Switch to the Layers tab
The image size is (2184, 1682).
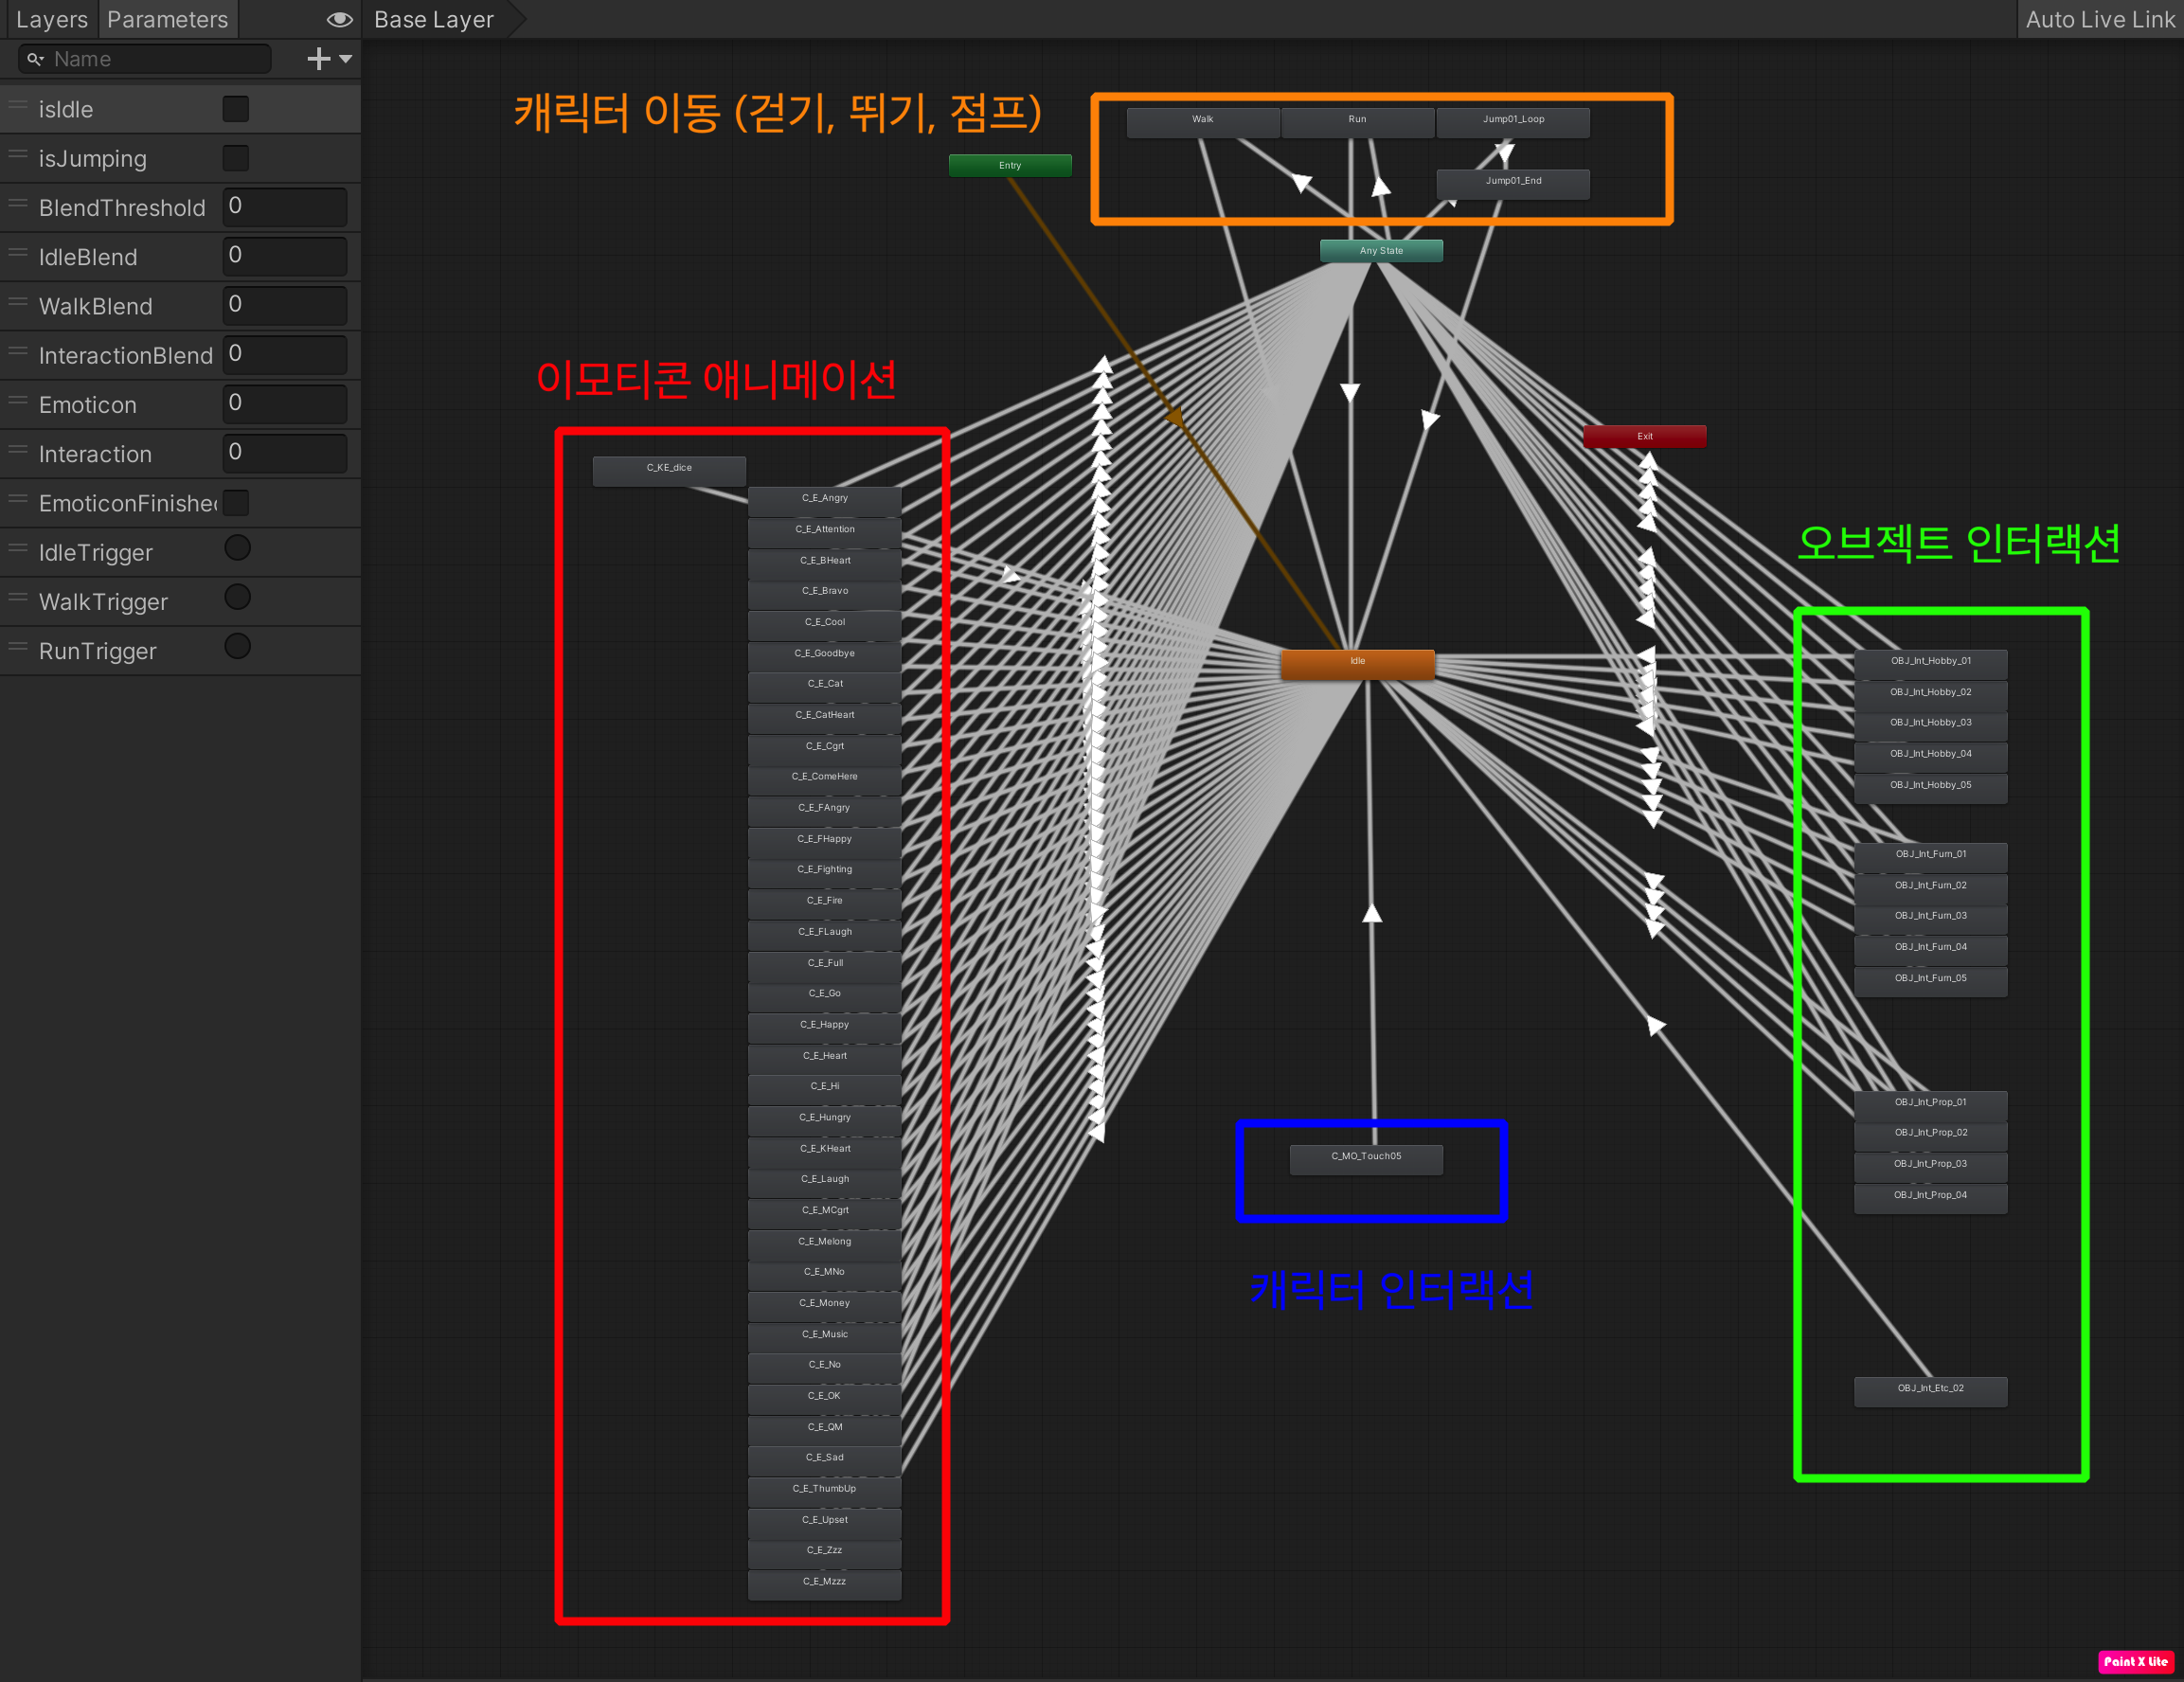[51, 19]
